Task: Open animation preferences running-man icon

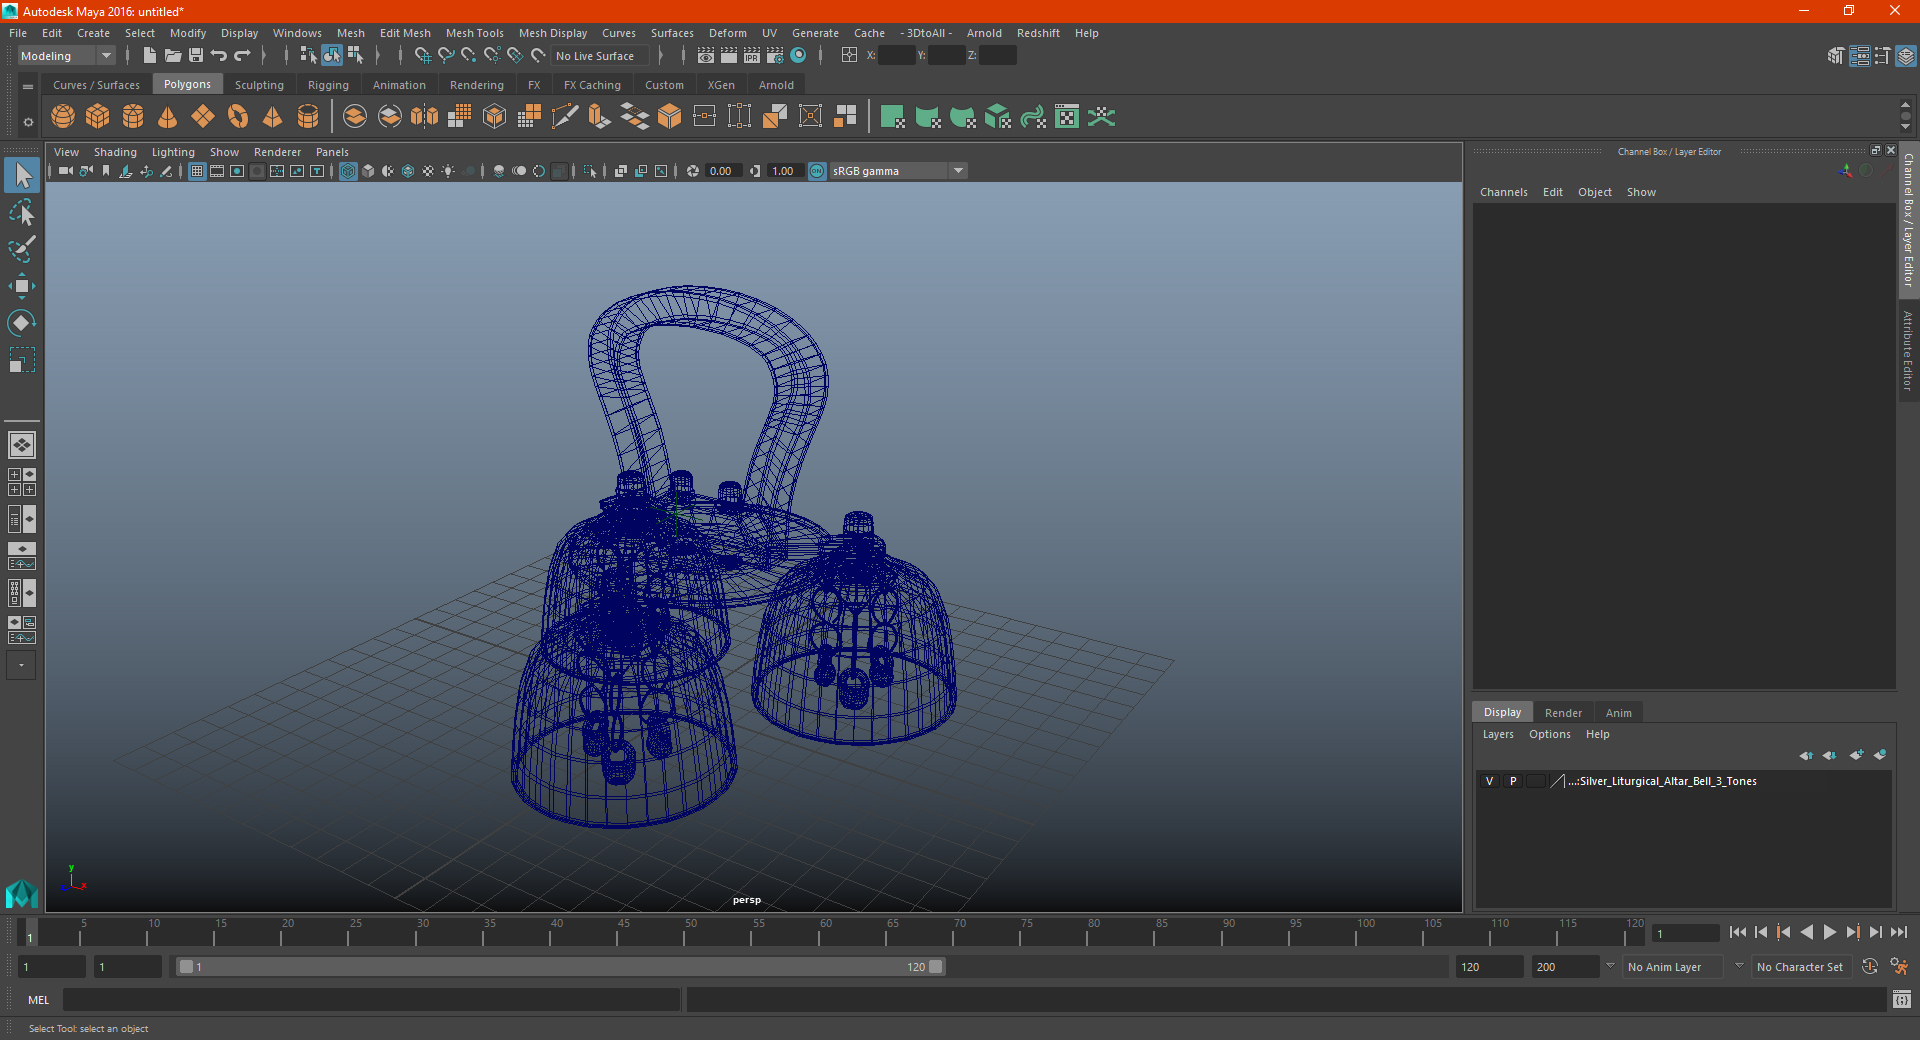Action: (x=1899, y=967)
